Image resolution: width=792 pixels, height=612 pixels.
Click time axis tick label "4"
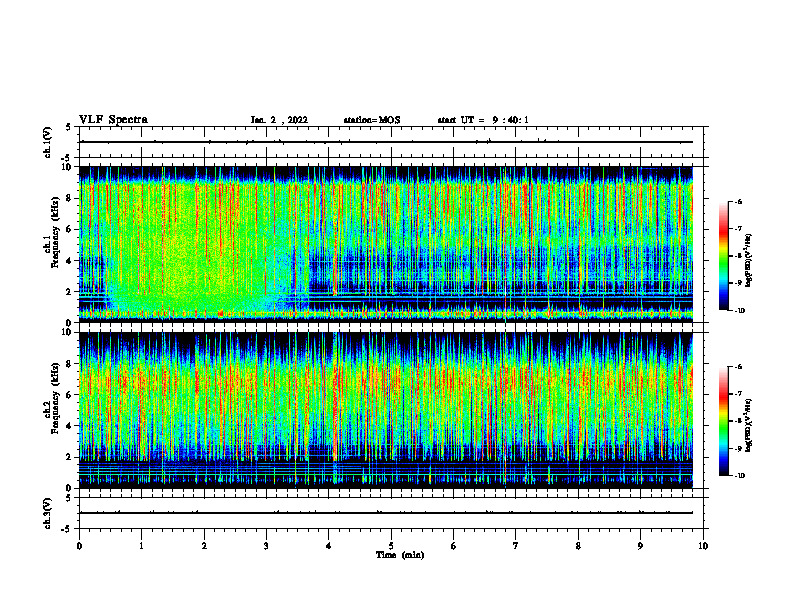[329, 546]
